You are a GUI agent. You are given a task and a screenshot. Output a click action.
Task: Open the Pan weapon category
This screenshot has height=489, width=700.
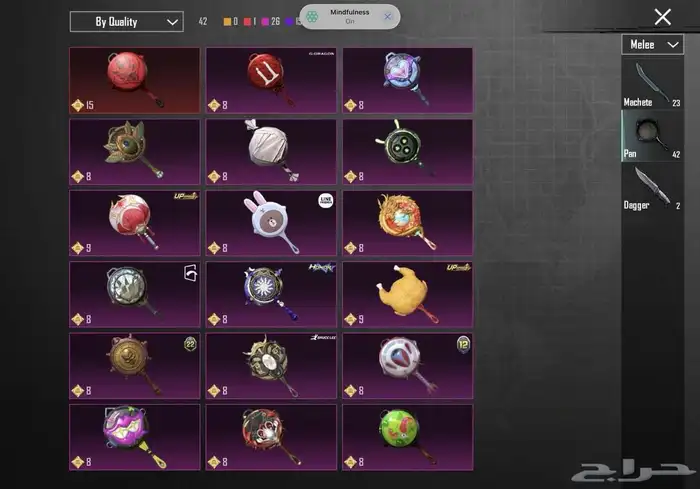point(652,136)
